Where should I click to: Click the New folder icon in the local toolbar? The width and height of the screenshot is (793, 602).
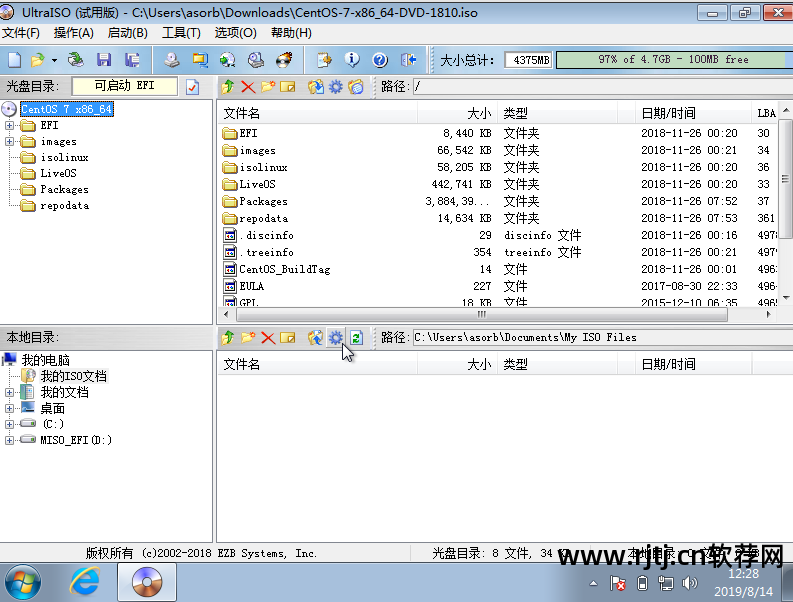pos(248,337)
